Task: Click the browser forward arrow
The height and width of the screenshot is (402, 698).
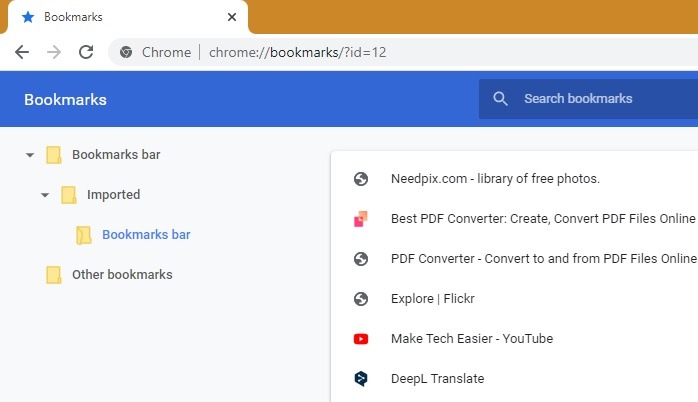Action: click(54, 52)
